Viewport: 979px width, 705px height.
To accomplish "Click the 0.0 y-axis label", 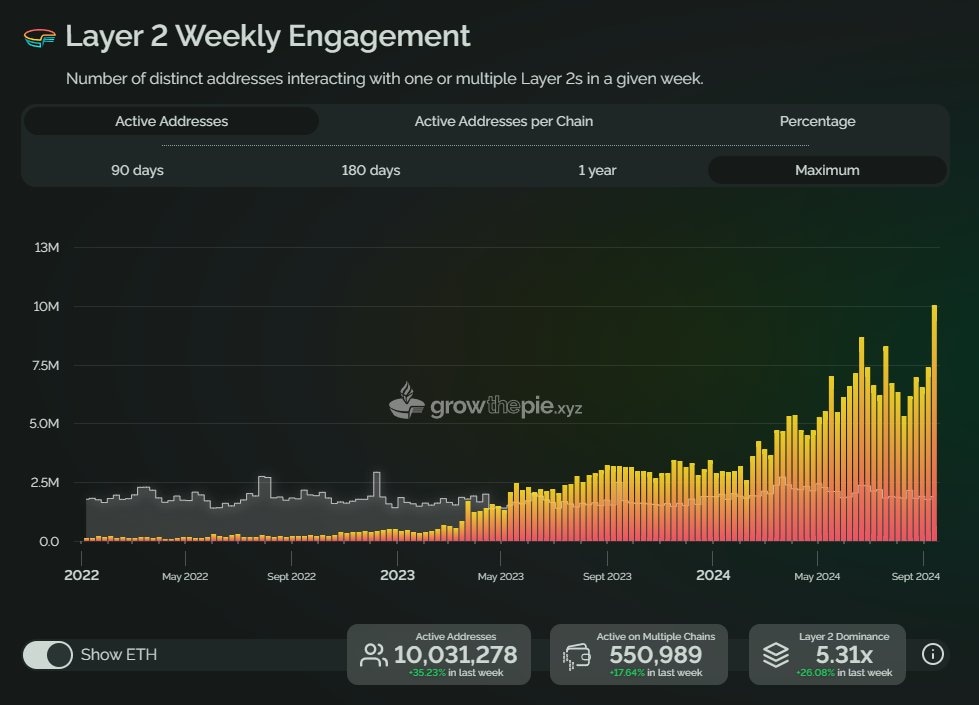I will click(x=49, y=541).
